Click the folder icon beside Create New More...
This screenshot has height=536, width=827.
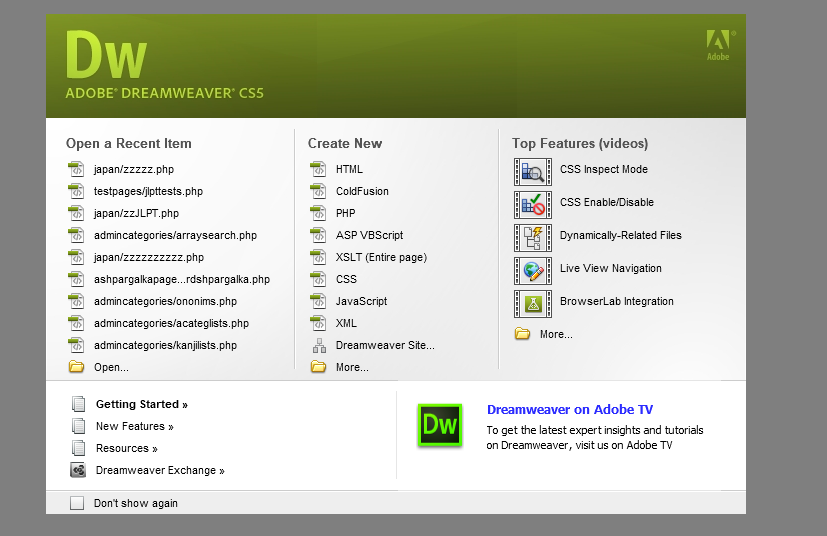[x=319, y=367]
